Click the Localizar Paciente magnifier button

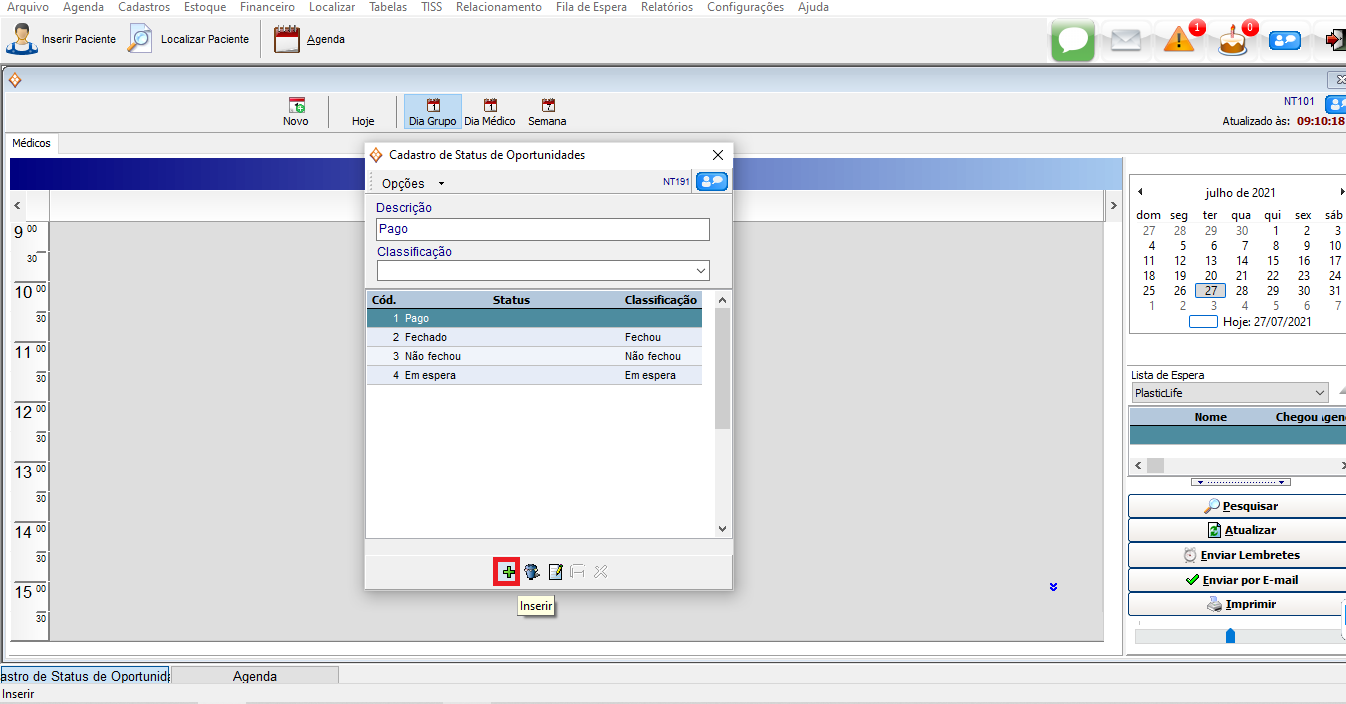click(188, 40)
